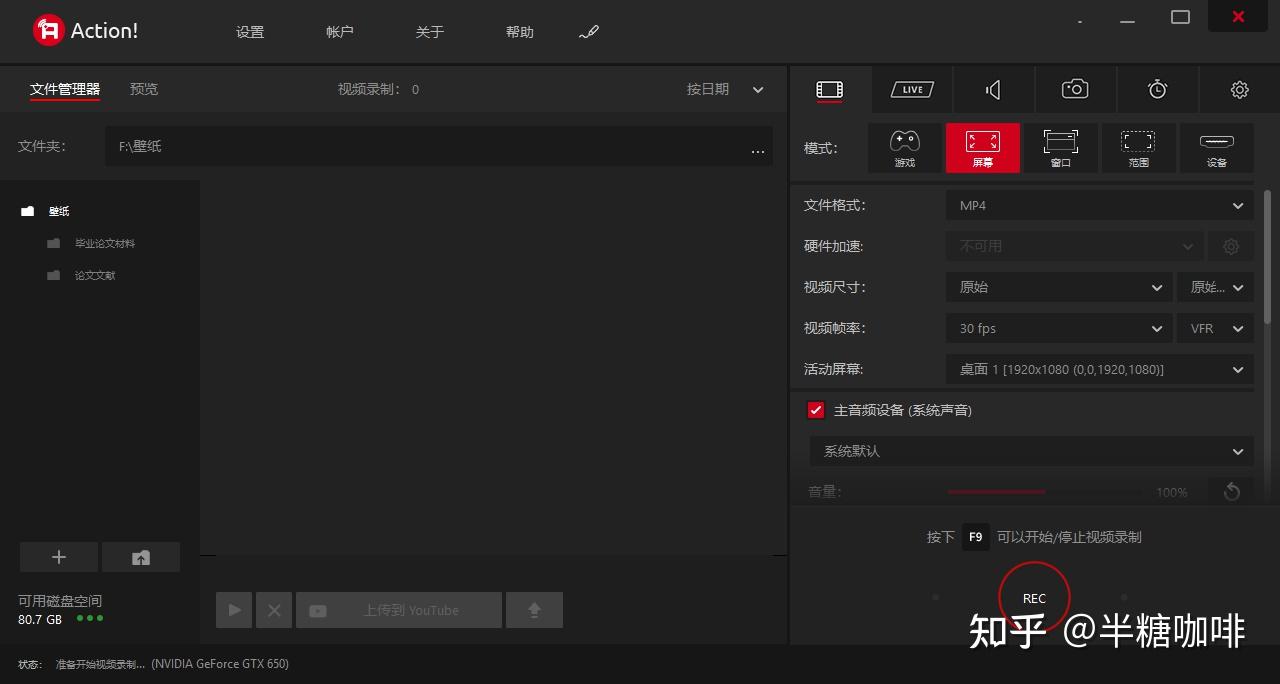Image resolution: width=1280 pixels, height=684 pixels.
Task: Select the 毕业论文材料 folder
Action: point(105,243)
